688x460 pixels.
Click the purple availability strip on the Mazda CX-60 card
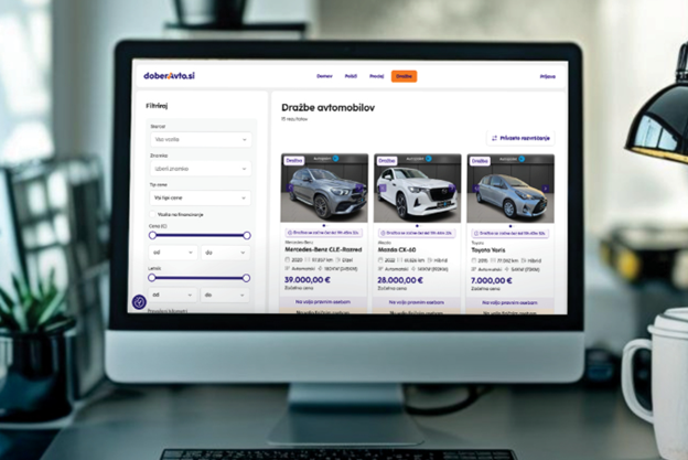(x=416, y=302)
